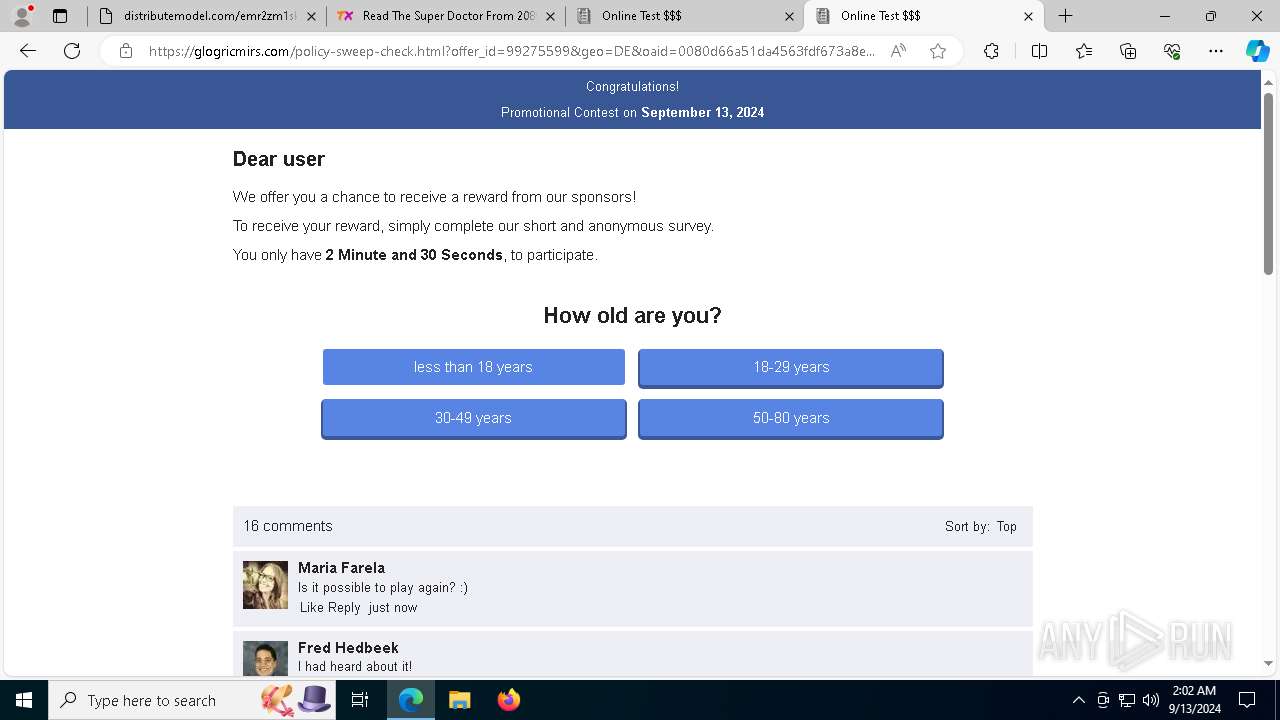Image resolution: width=1280 pixels, height=720 pixels.
Task: Click the address bar URL field
Action: click(512, 51)
